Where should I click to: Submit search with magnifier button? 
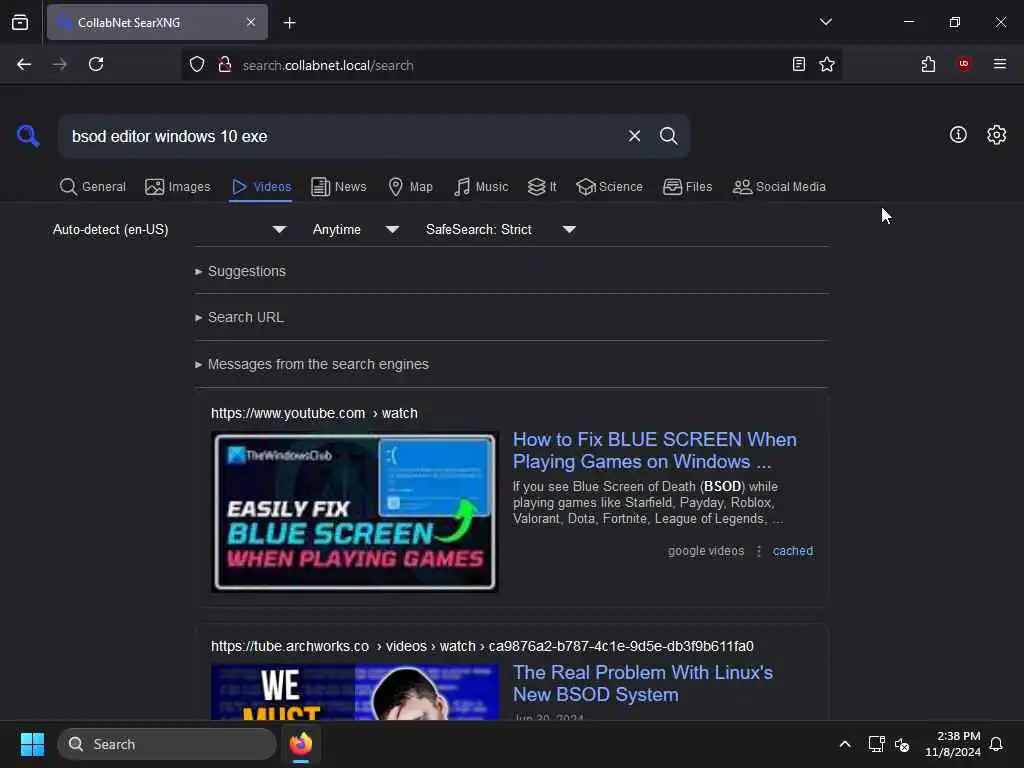(668, 136)
